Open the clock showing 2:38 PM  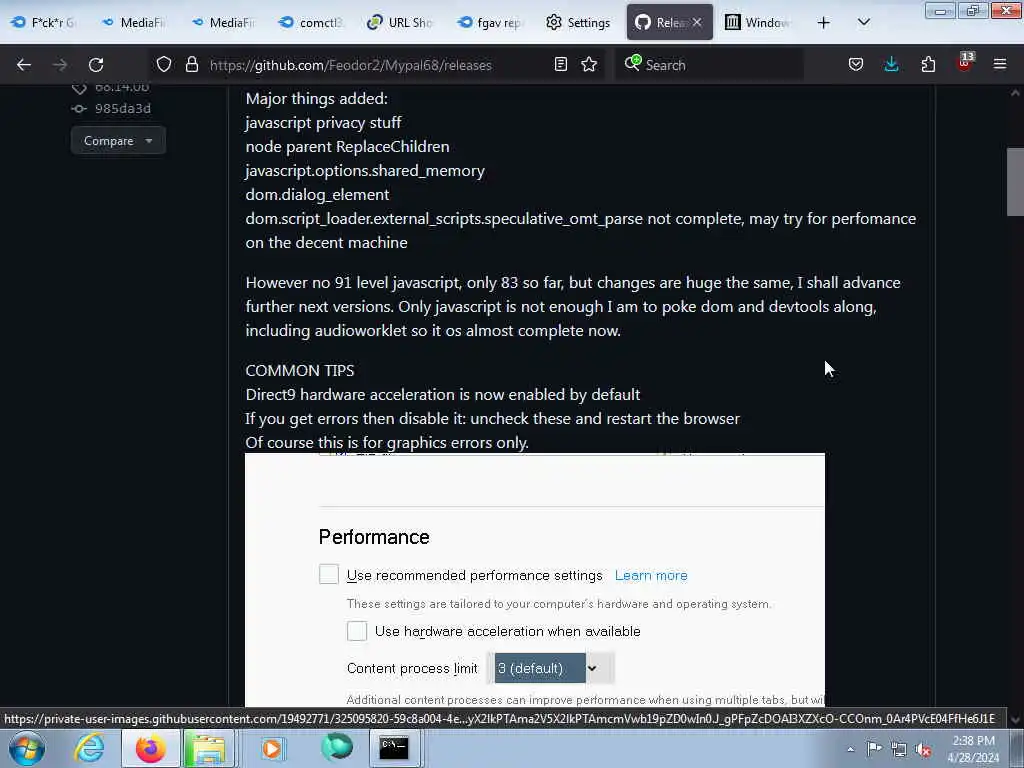(x=973, y=749)
